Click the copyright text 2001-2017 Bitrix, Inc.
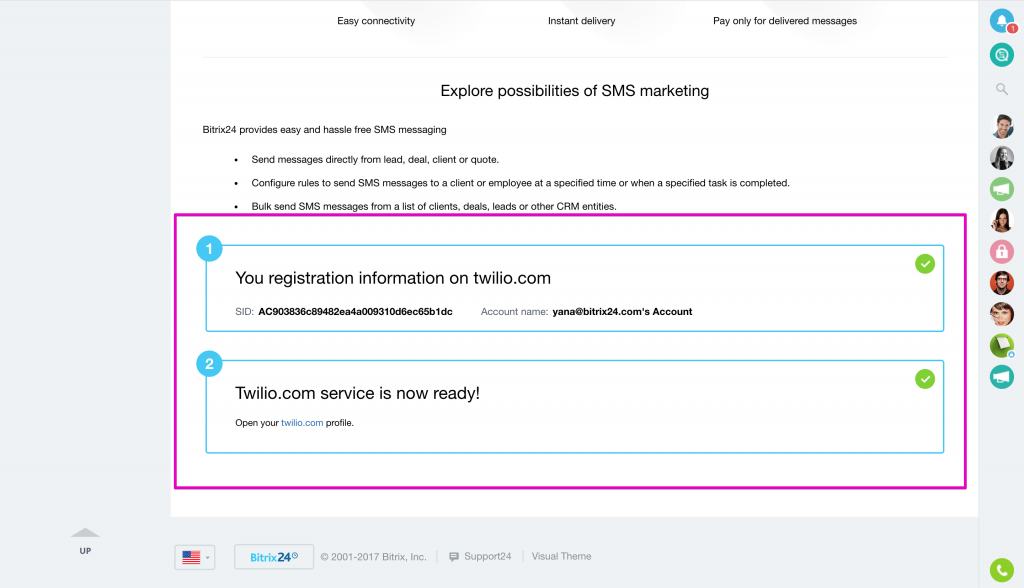The width and height of the screenshot is (1024, 588). pos(374,557)
